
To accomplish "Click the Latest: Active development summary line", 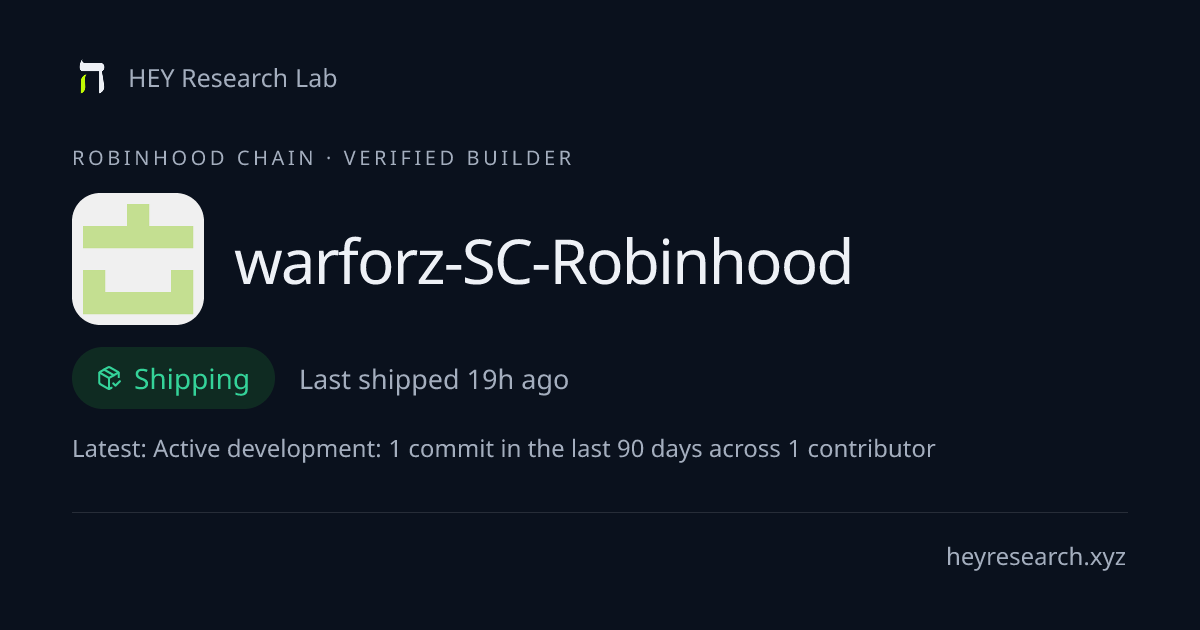I will tap(504, 449).
